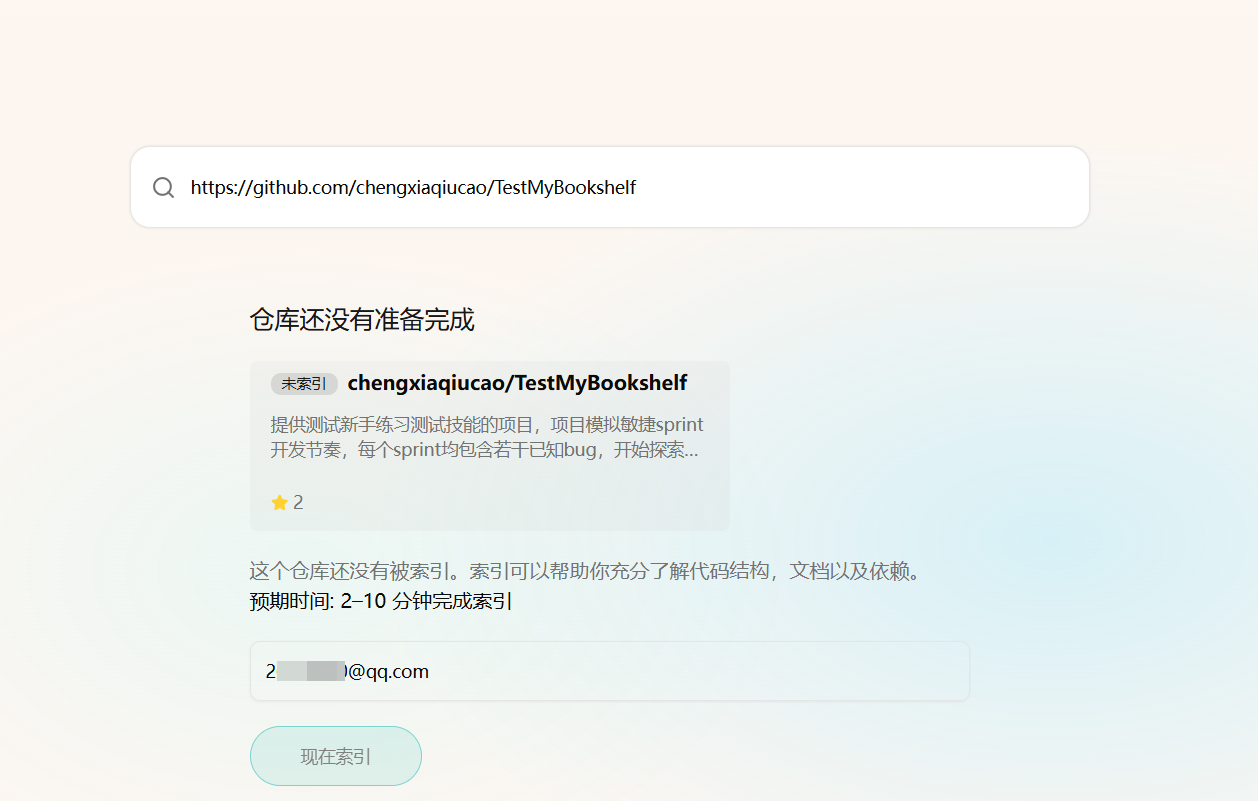Click blank area beside star rating in card

click(510, 503)
